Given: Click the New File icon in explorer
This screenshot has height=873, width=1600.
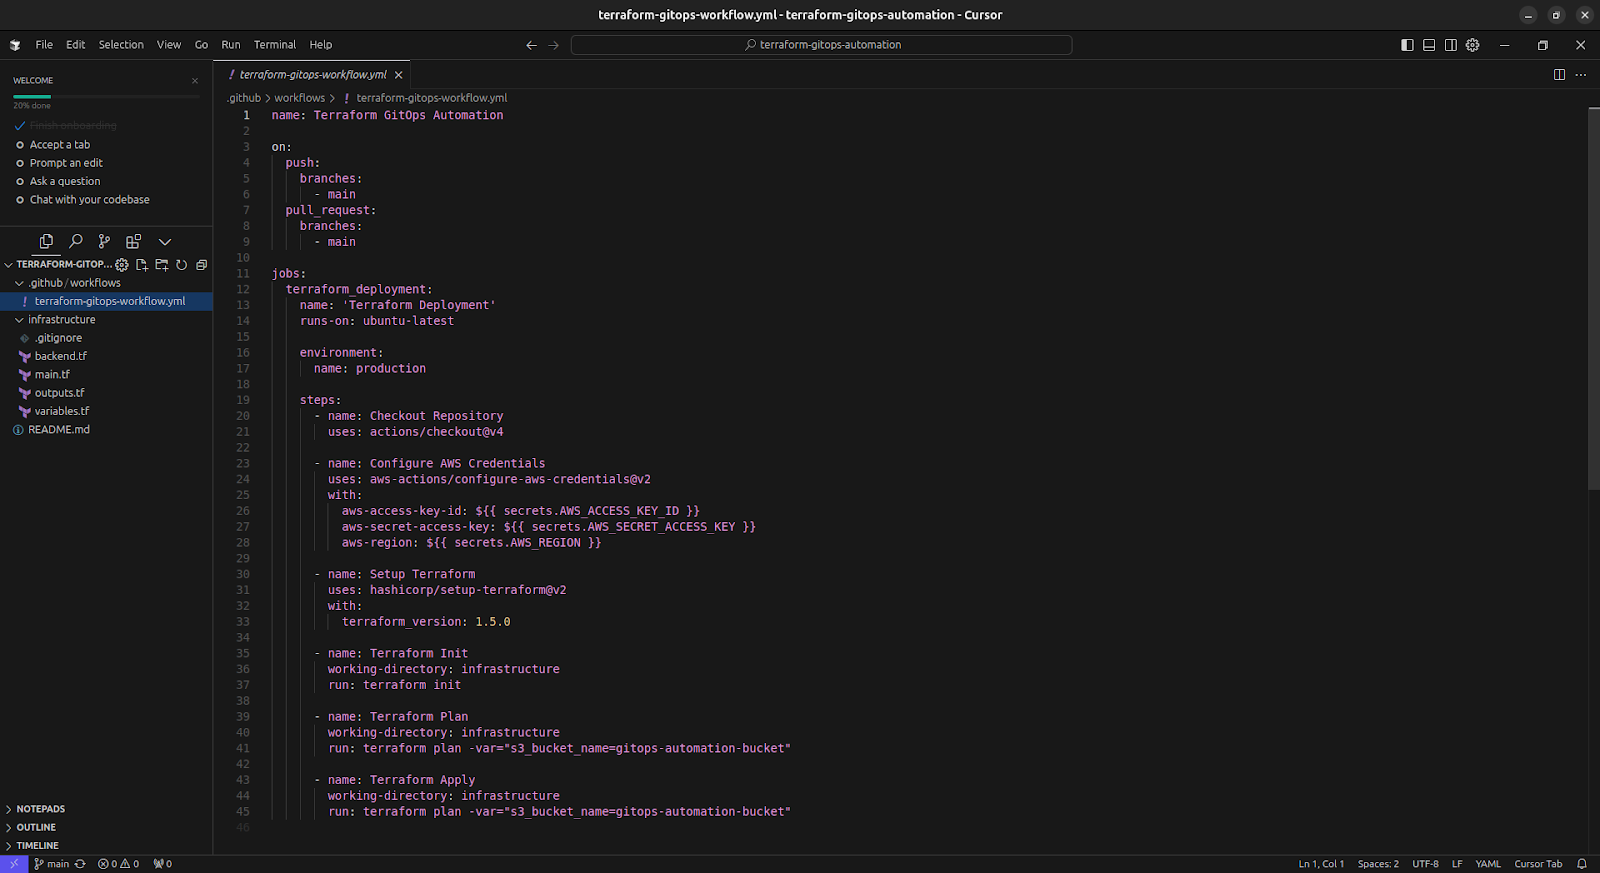Looking at the screenshot, I should pyautogui.click(x=142, y=265).
